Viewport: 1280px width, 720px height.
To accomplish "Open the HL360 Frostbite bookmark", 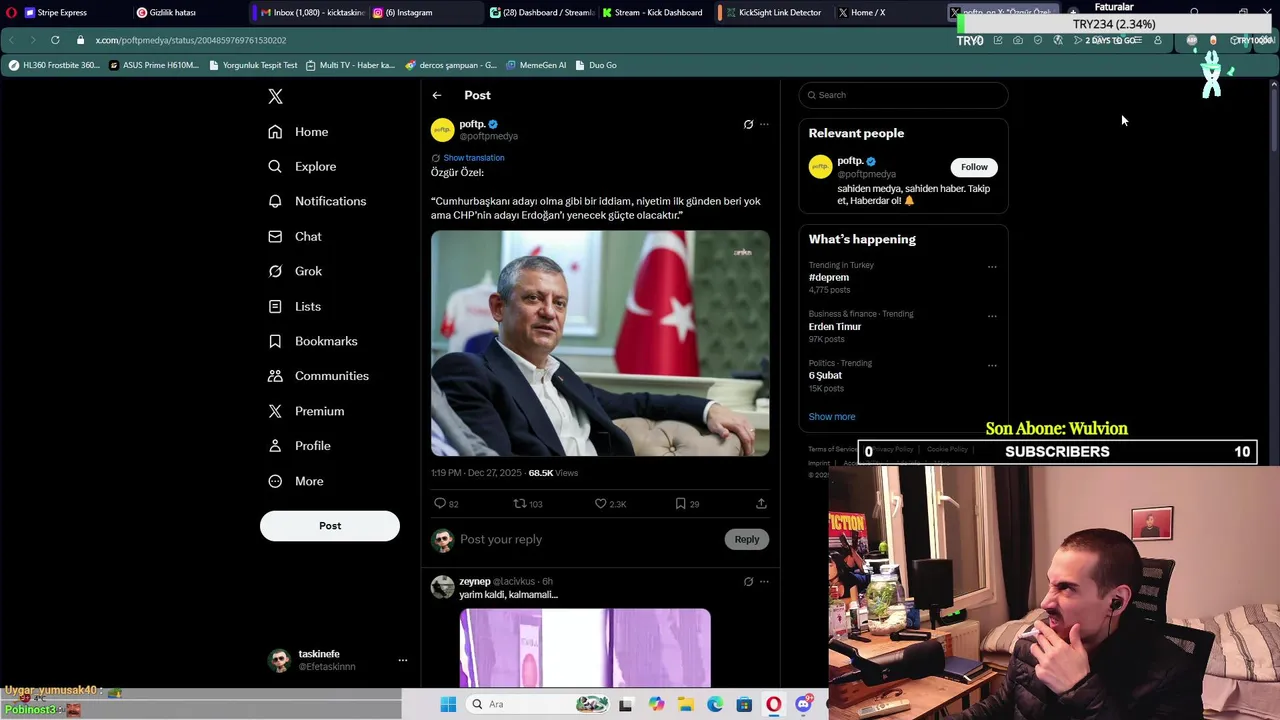I will point(54,65).
